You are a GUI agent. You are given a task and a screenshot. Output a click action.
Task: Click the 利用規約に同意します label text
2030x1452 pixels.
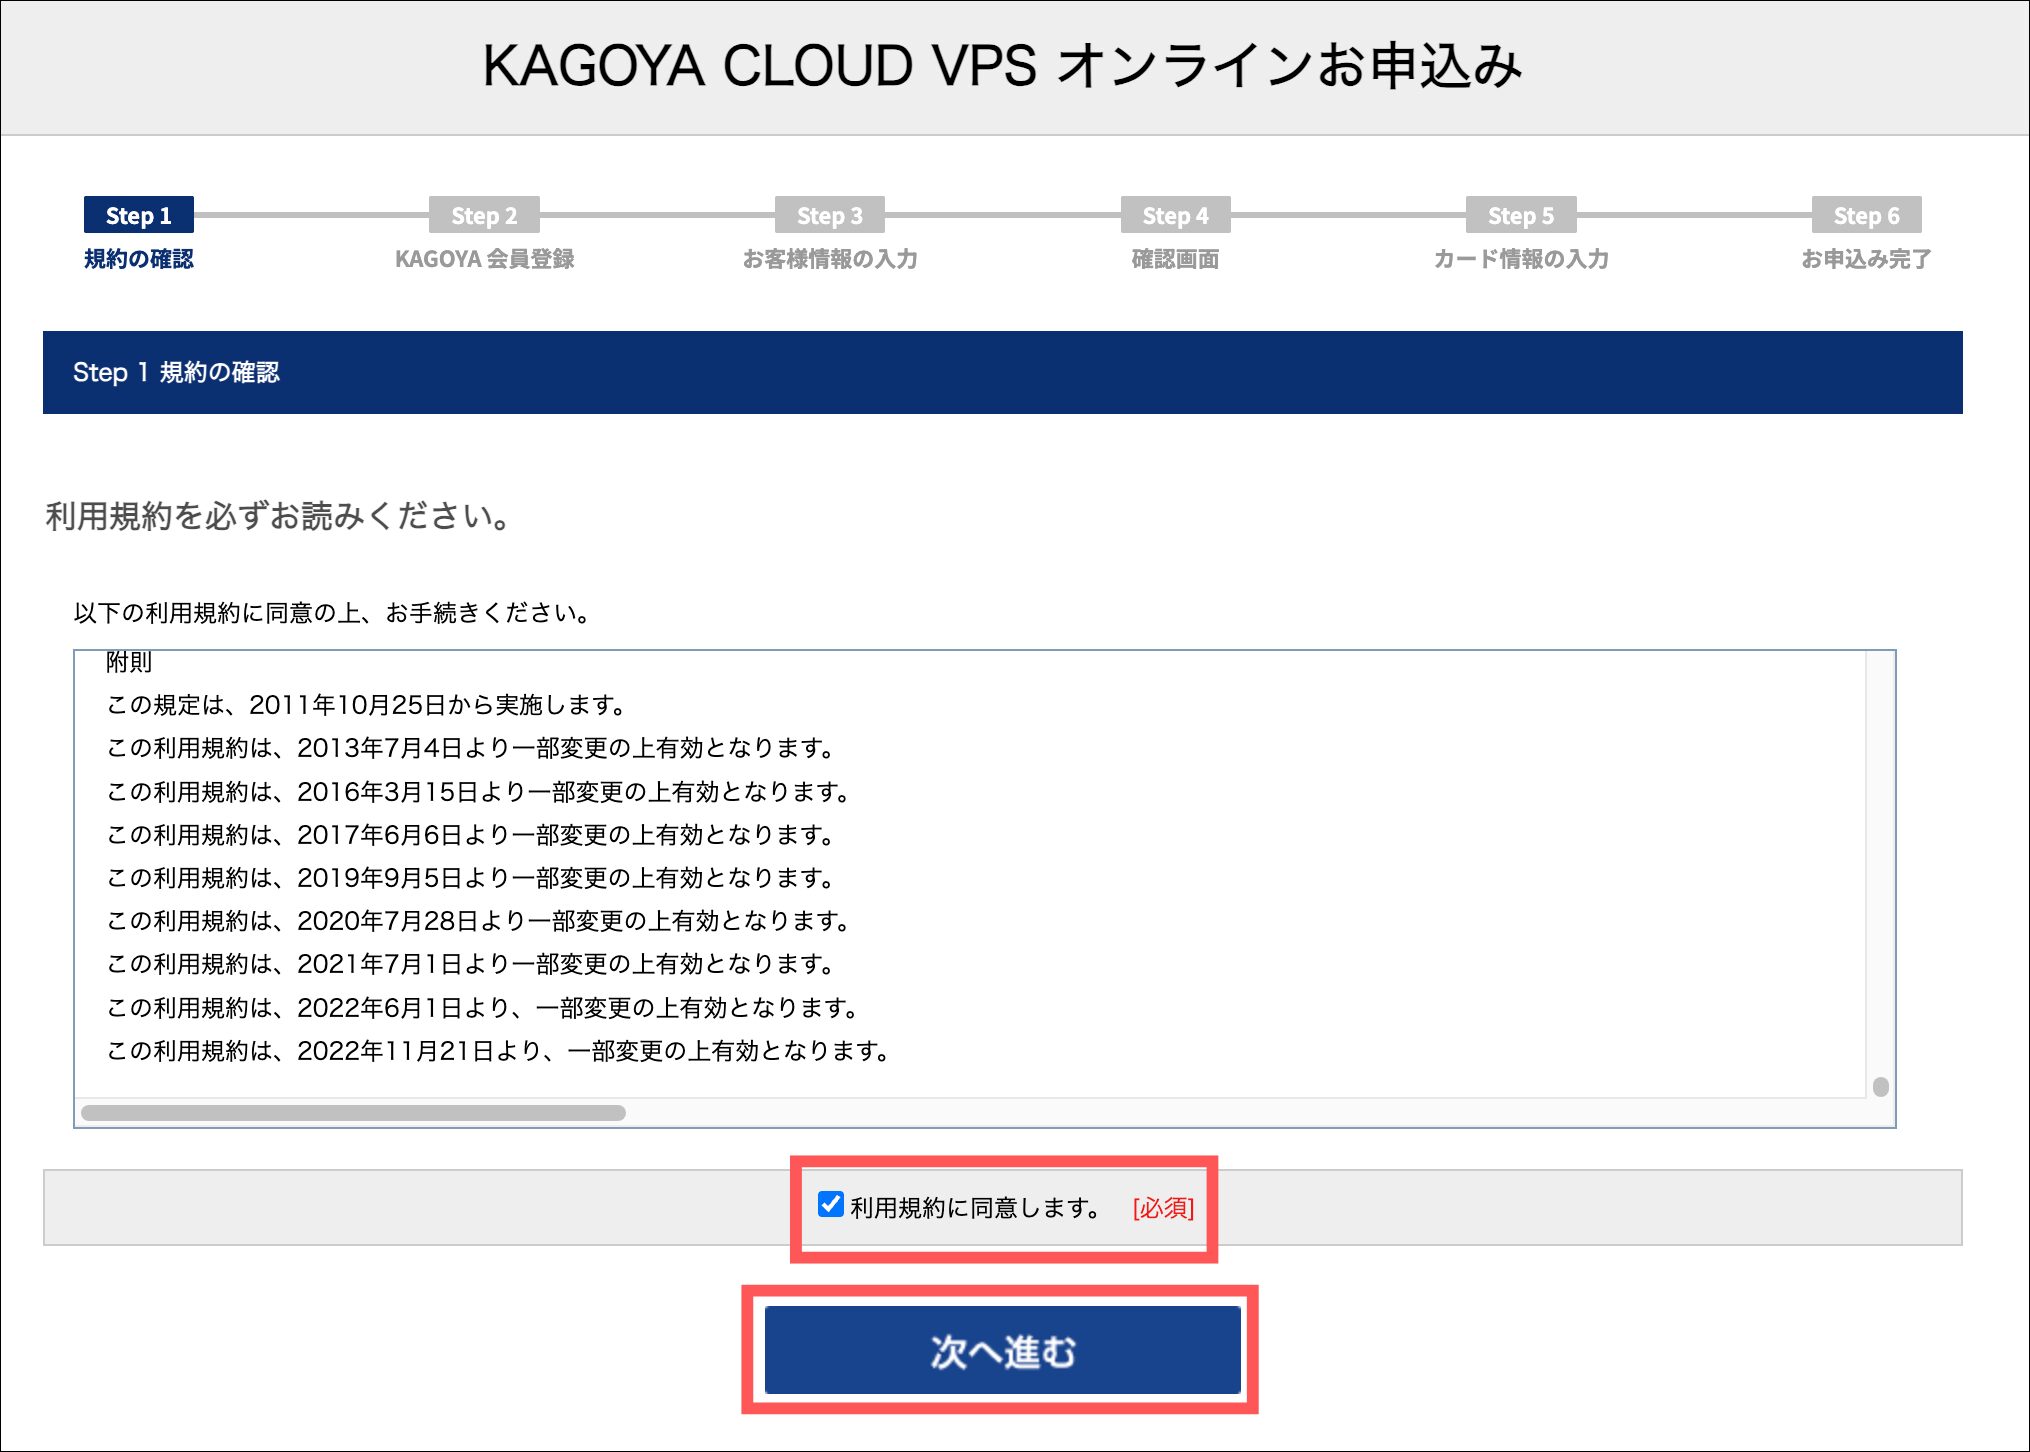[x=975, y=1208]
